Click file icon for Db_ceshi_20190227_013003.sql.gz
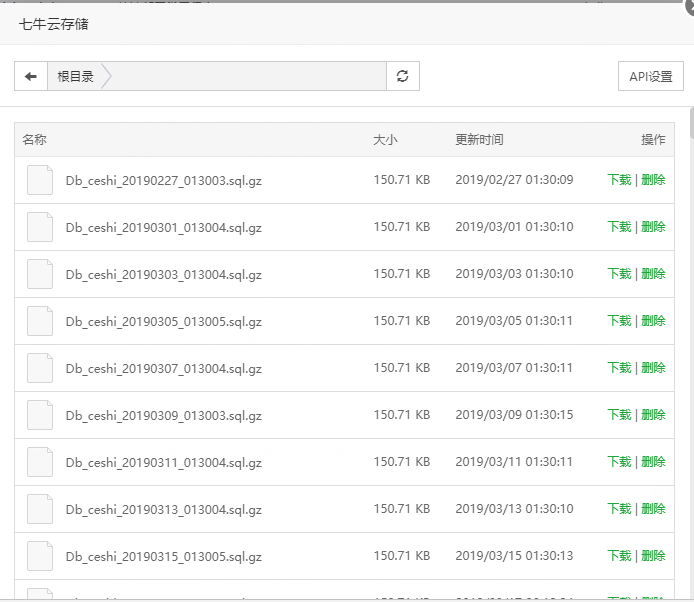Viewport: 694px width, 602px height. pyautogui.click(x=40, y=180)
